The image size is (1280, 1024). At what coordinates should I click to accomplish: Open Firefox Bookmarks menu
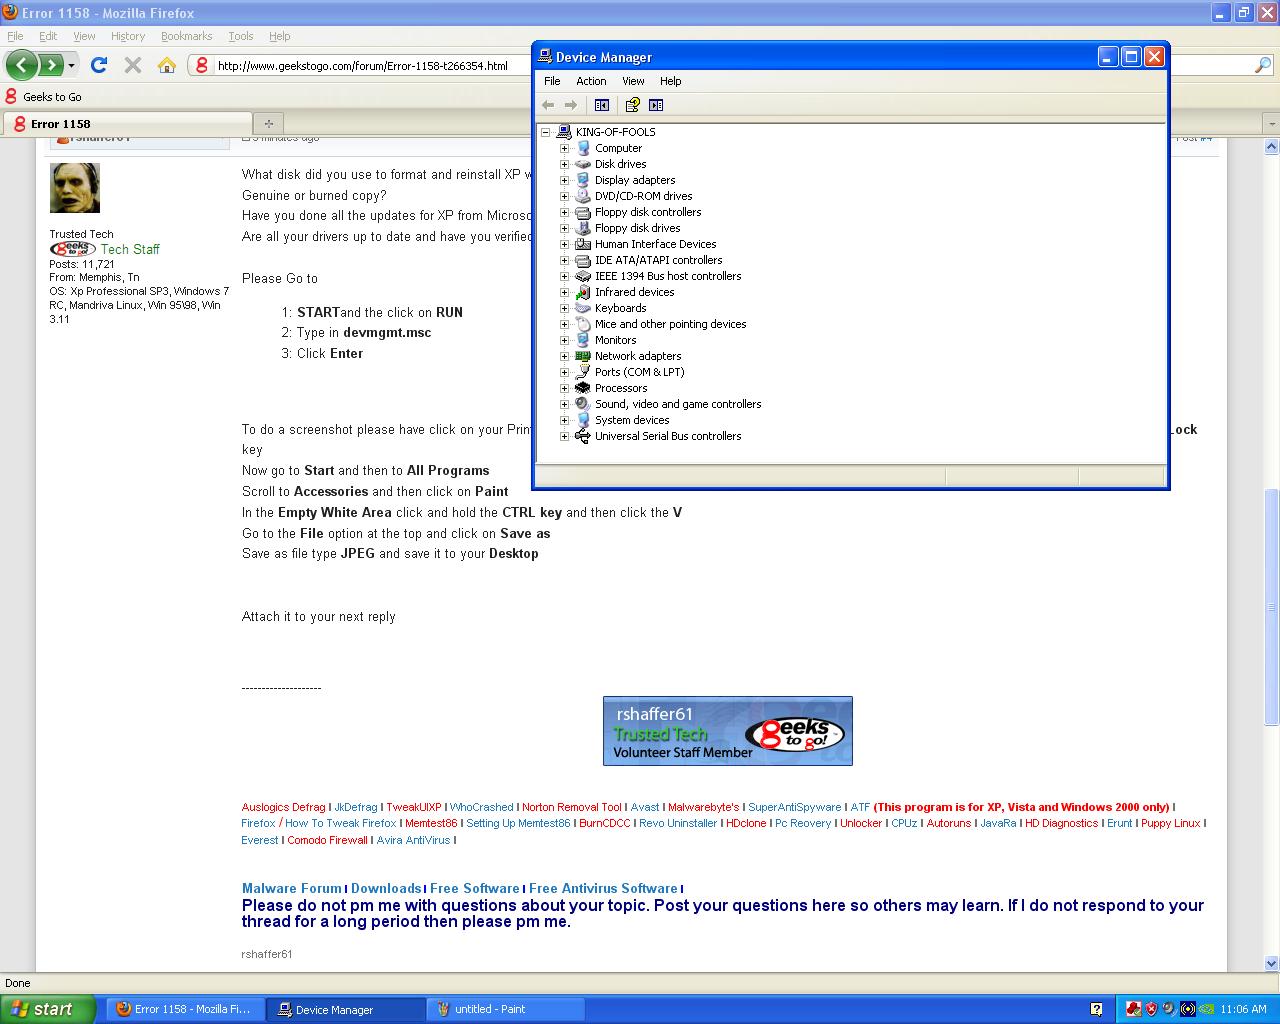tap(187, 36)
